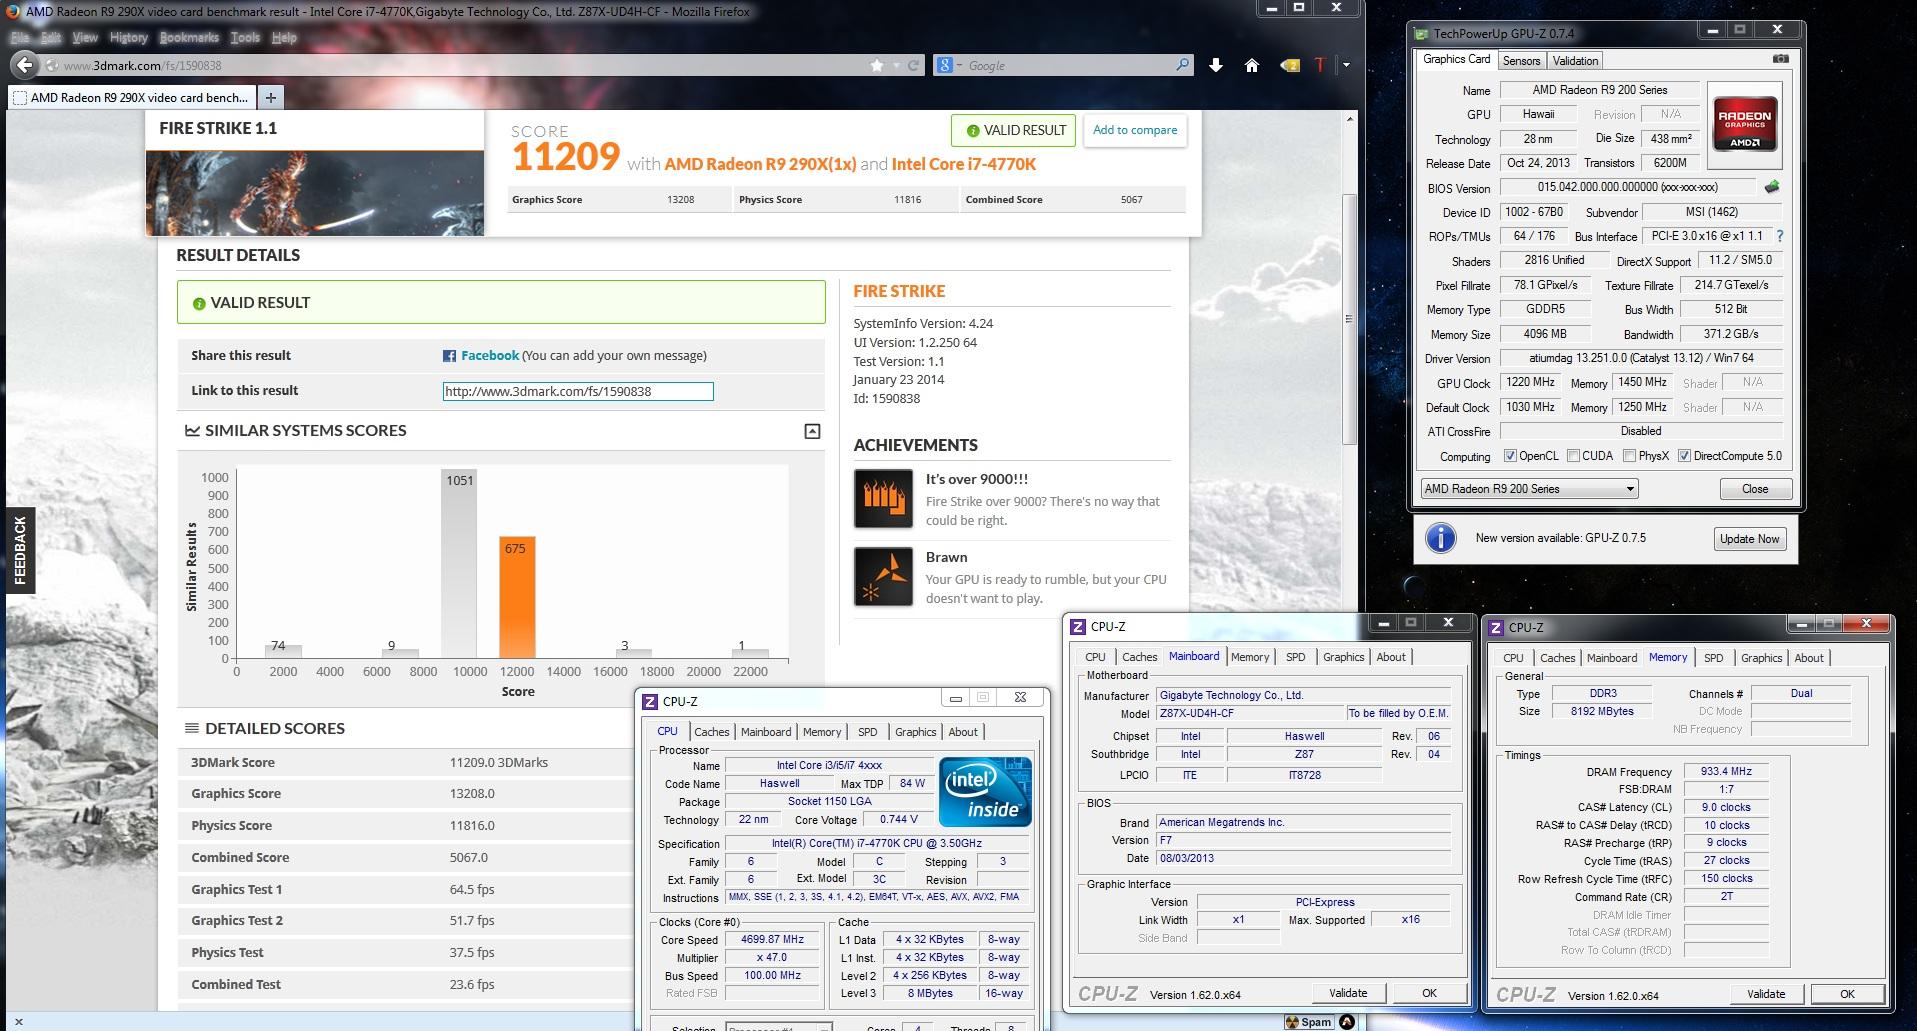Click the Brawn achievement icon

click(x=883, y=576)
